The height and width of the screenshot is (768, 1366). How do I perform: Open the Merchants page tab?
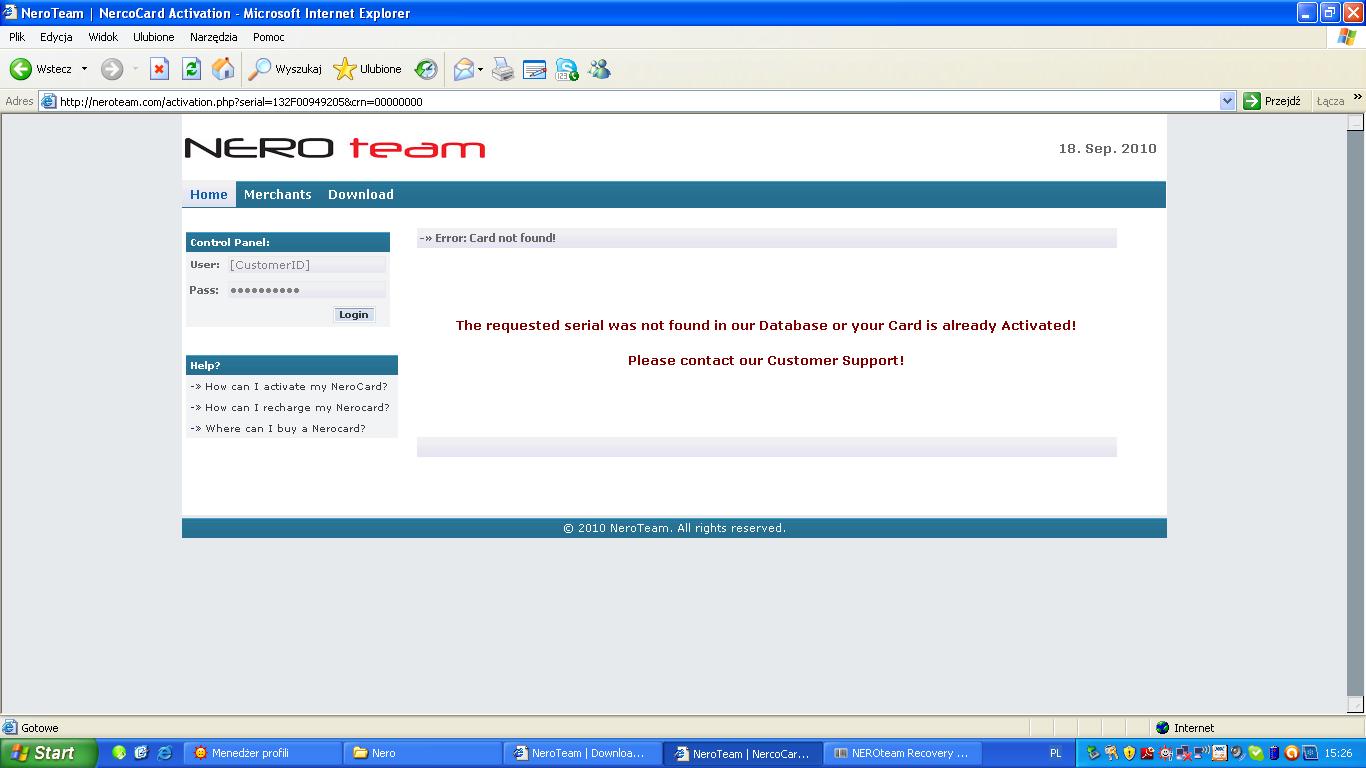[x=278, y=194]
